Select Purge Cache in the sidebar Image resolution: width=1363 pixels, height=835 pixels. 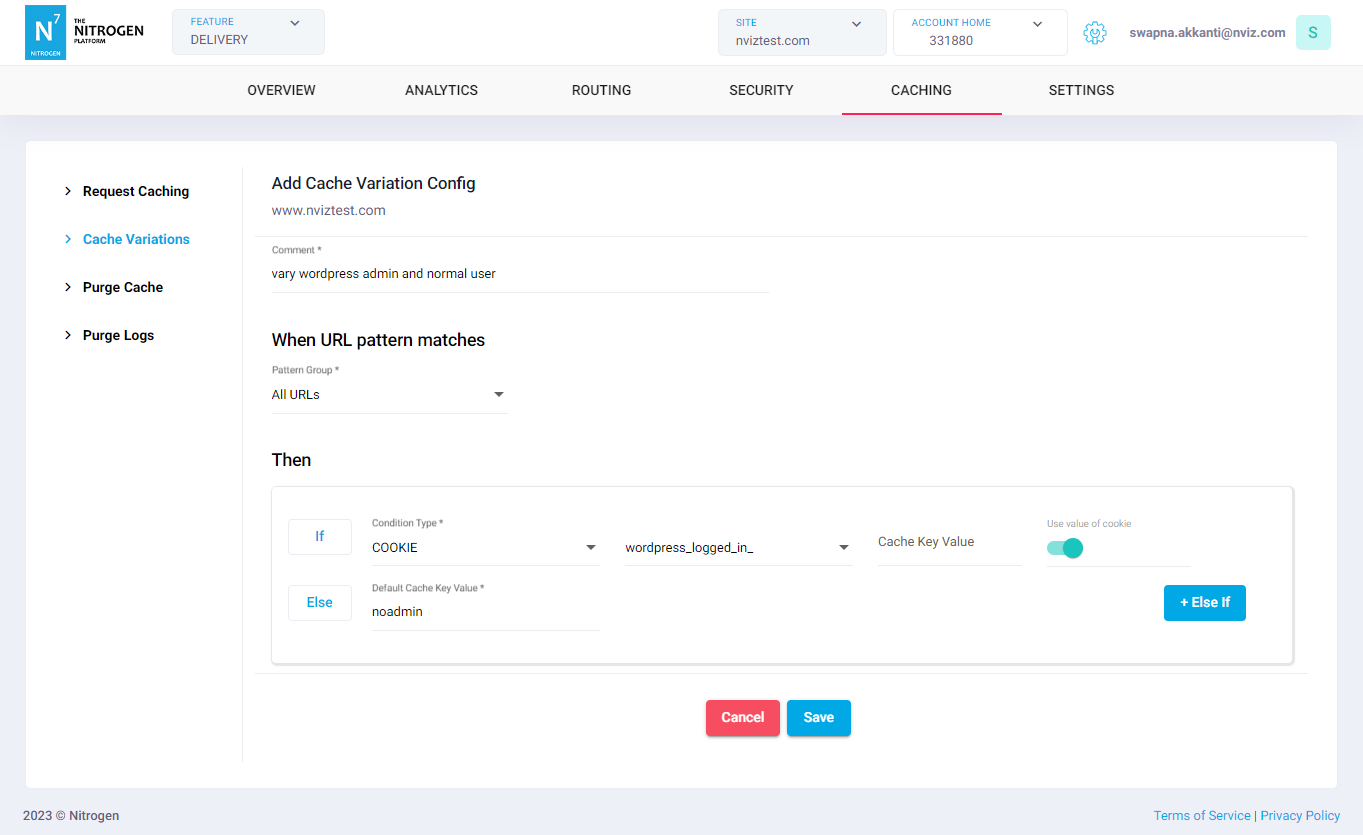click(x=122, y=287)
